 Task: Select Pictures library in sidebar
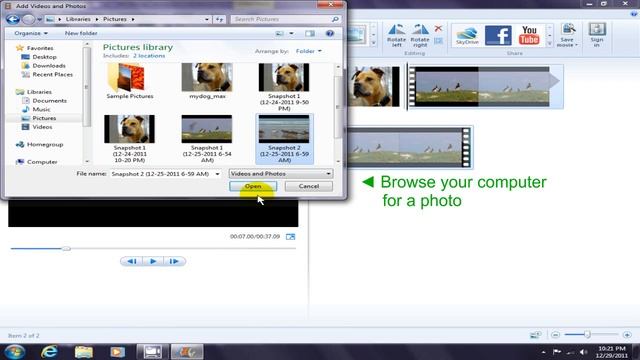pyautogui.click(x=44, y=118)
